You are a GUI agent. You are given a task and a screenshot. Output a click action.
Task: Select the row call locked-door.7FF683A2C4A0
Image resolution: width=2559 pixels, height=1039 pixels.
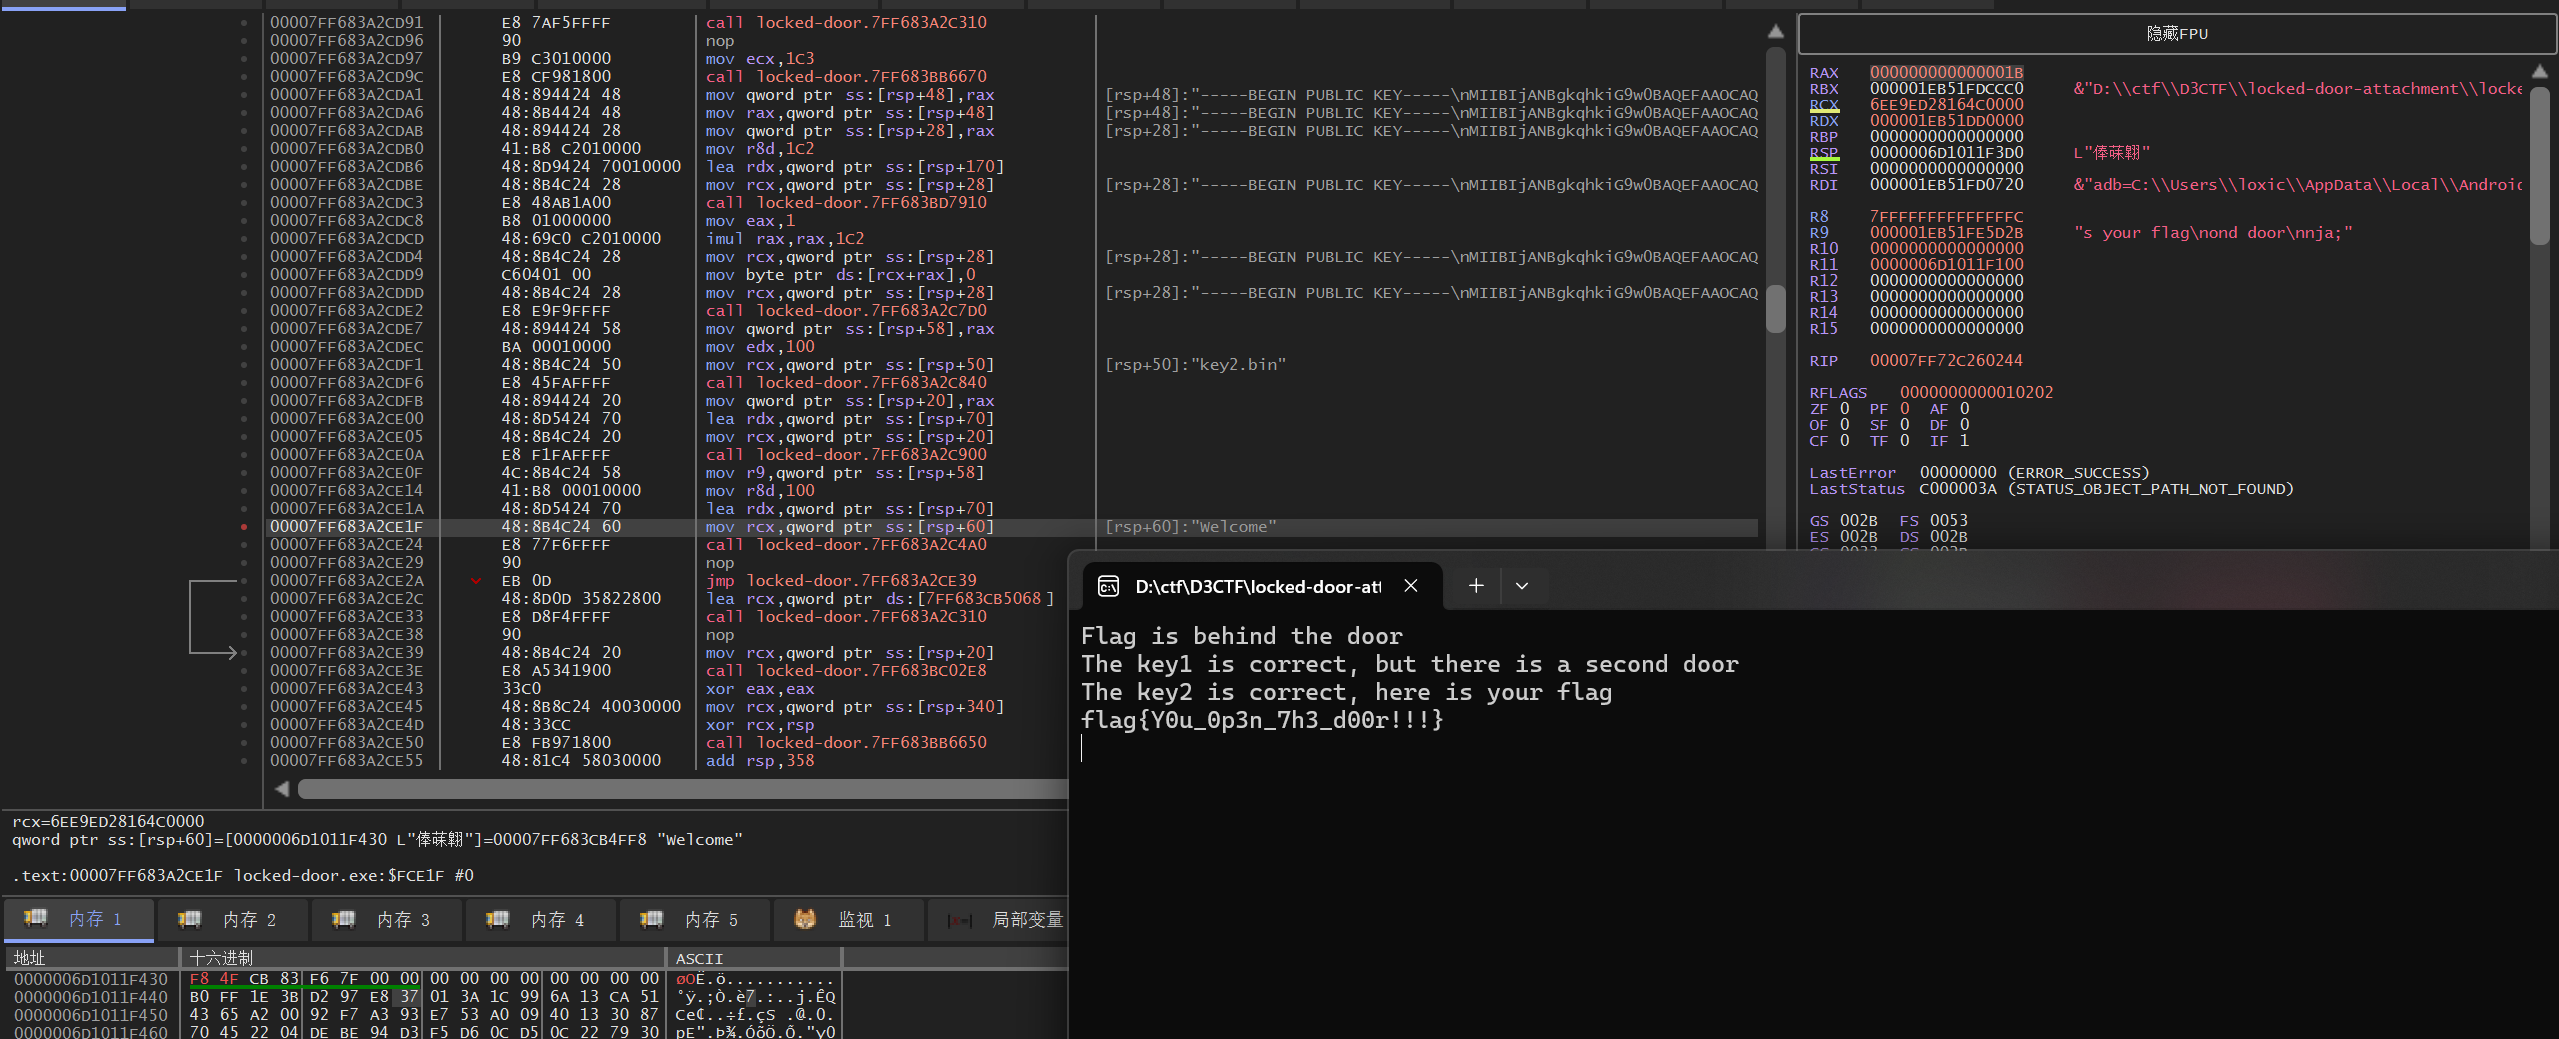point(846,545)
